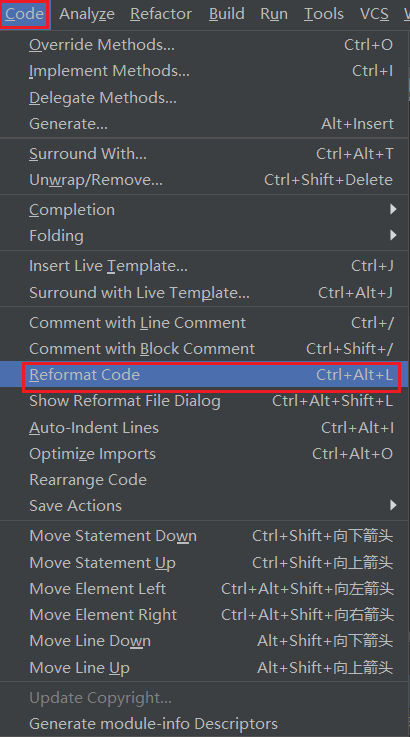The image size is (410, 737).
Task: Choose Override Methods... option
Action: click(205, 45)
